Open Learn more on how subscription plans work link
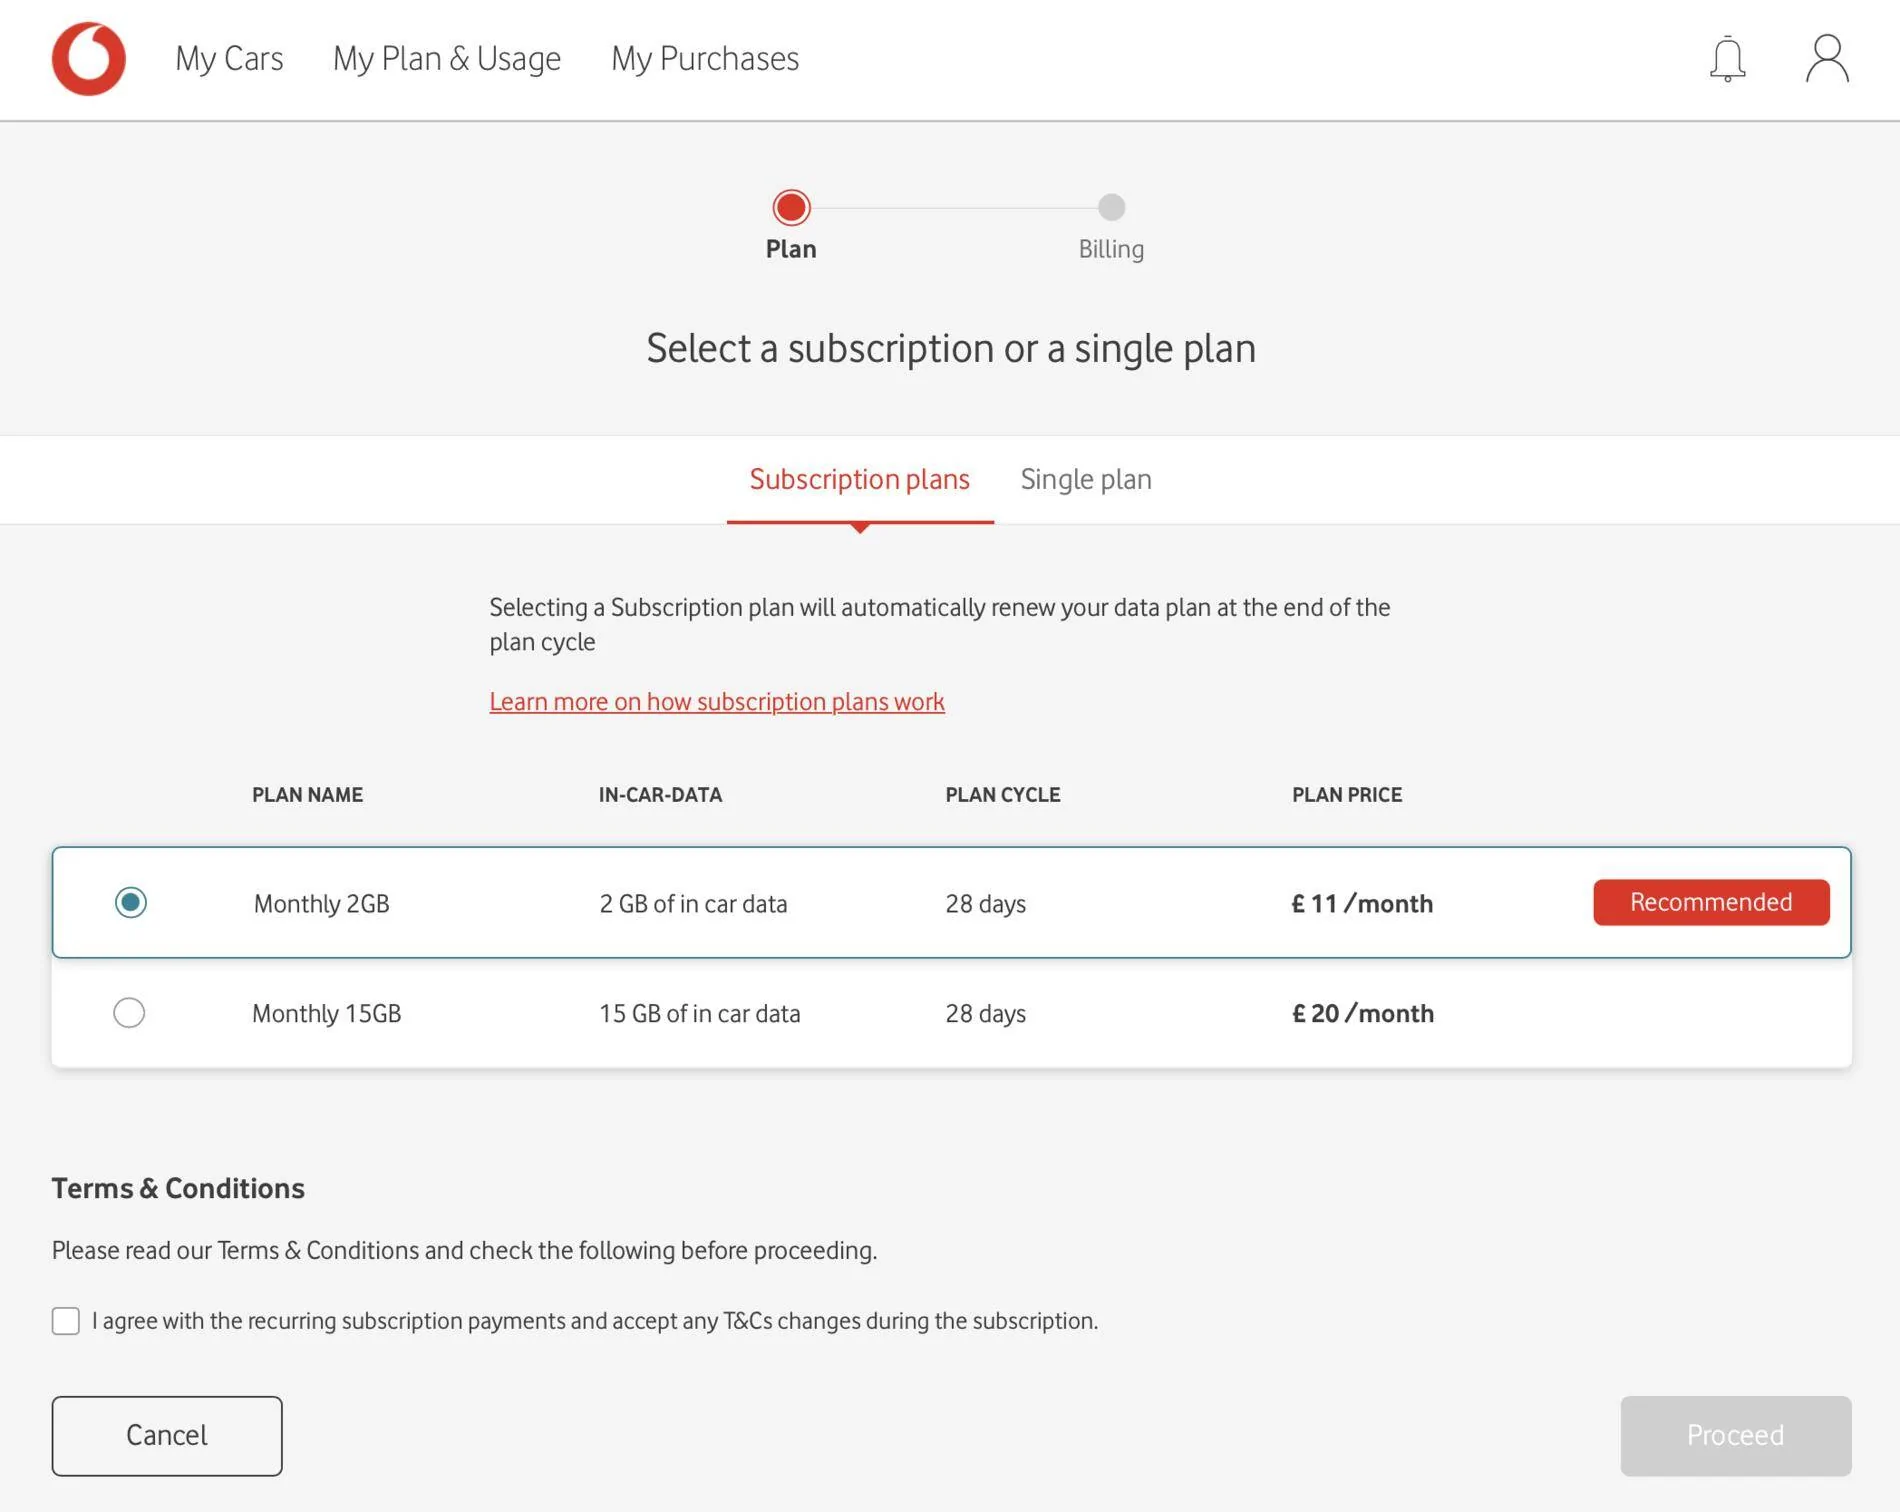 [717, 702]
